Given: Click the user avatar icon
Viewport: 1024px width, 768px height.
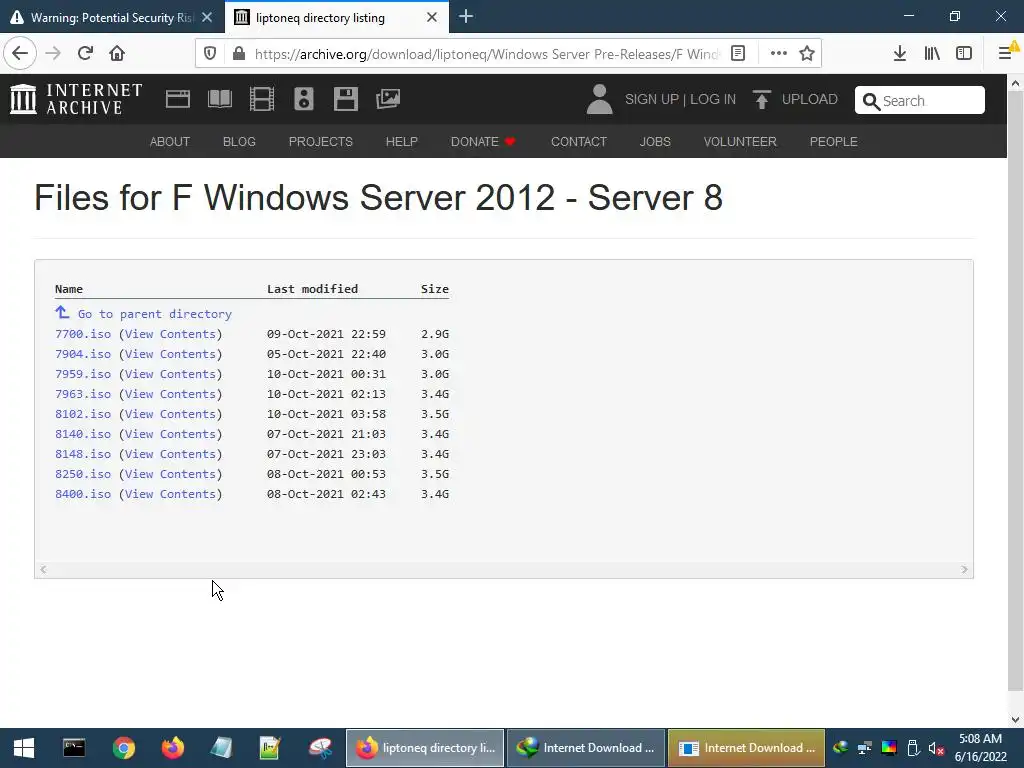Looking at the screenshot, I should pyautogui.click(x=600, y=99).
